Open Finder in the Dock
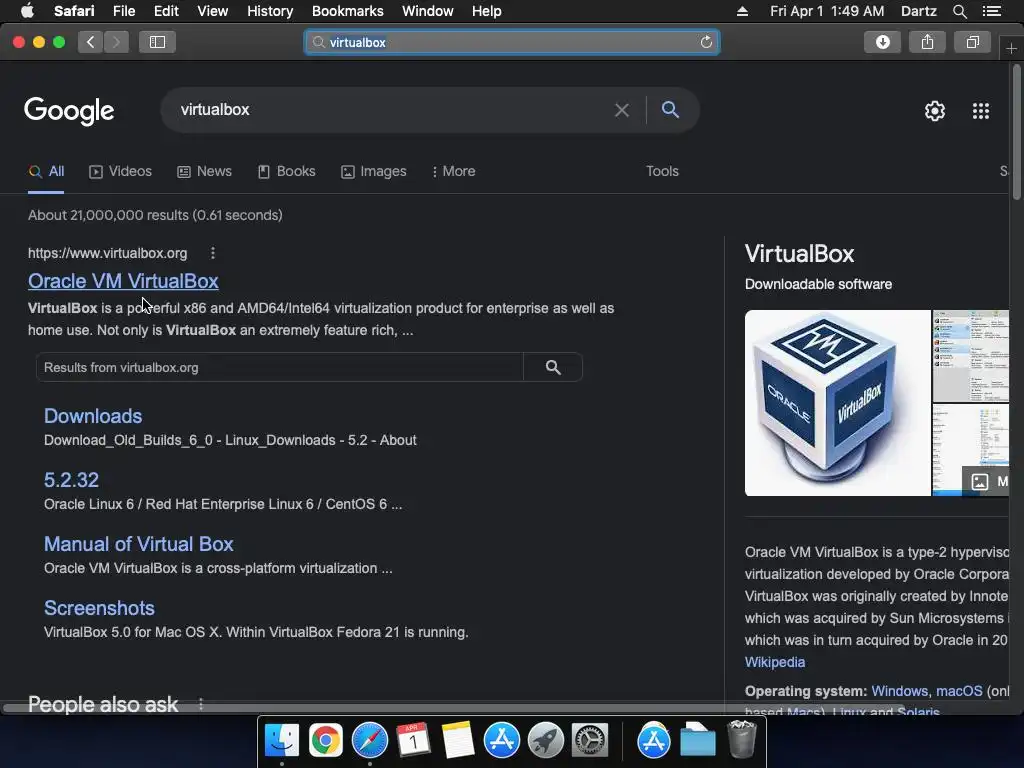 pos(282,740)
